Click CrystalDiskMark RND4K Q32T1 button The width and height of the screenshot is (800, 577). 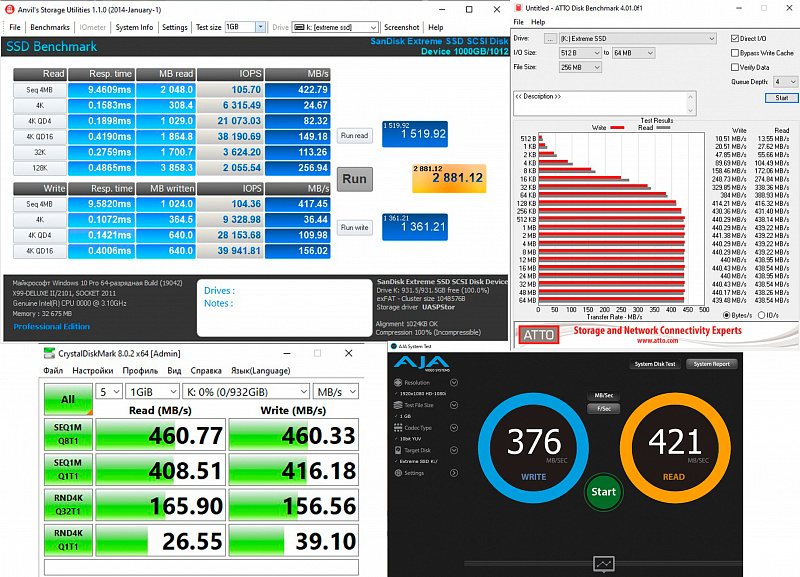point(68,505)
